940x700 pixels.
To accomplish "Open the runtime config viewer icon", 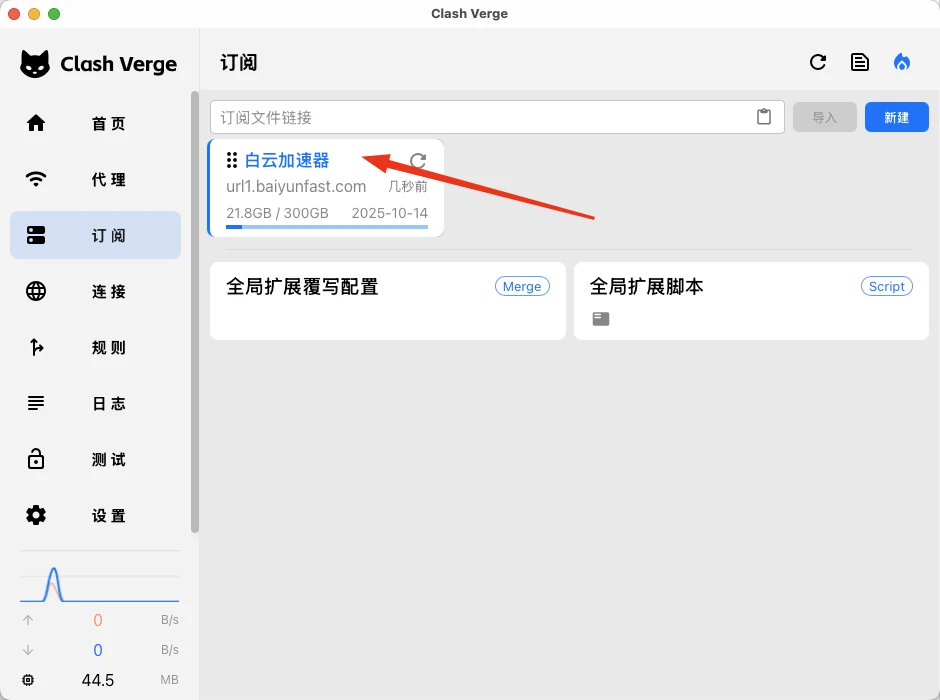I will [x=859, y=61].
